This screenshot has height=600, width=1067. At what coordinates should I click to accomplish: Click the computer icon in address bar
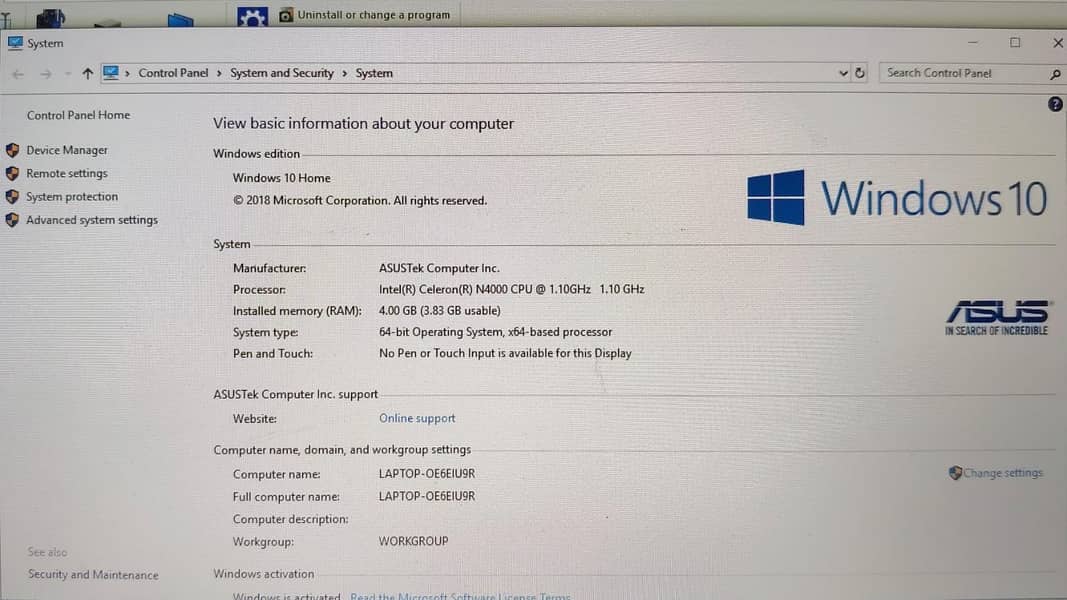pos(110,73)
